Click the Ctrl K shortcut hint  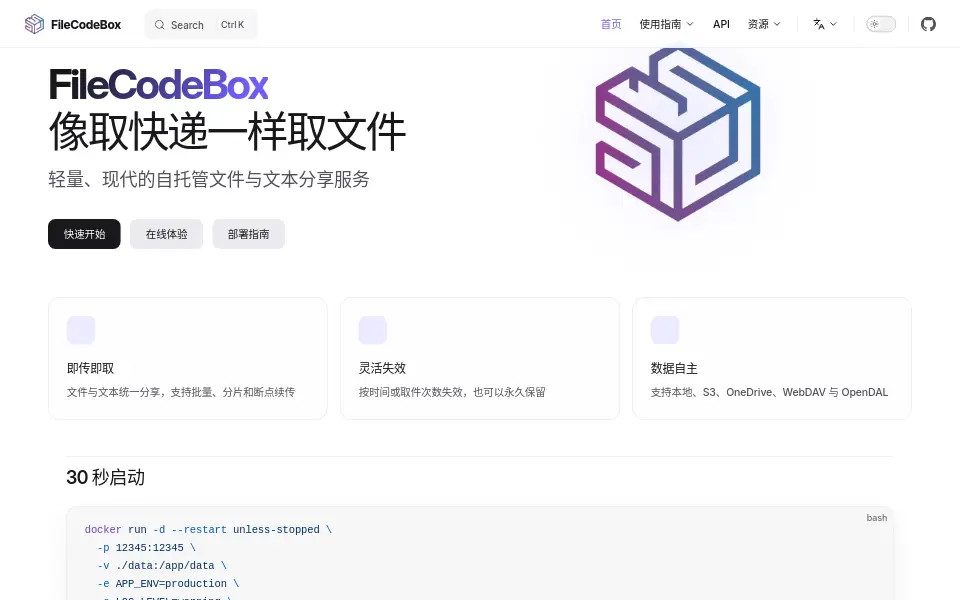click(x=233, y=25)
